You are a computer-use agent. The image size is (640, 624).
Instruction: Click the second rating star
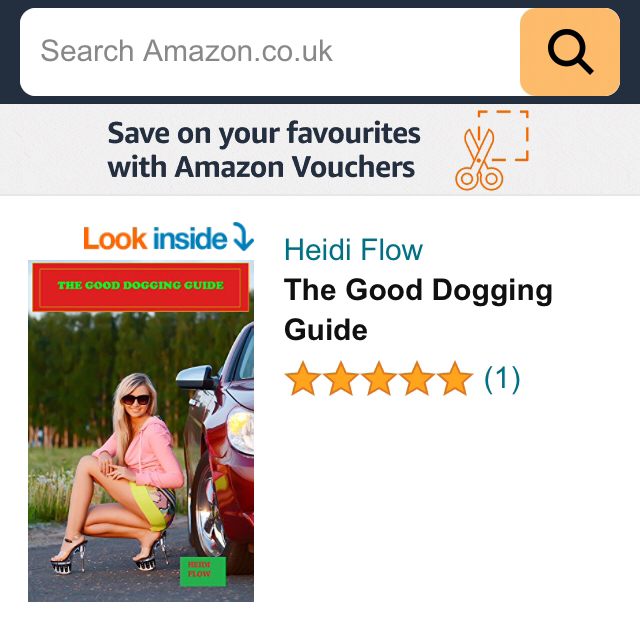(x=341, y=379)
